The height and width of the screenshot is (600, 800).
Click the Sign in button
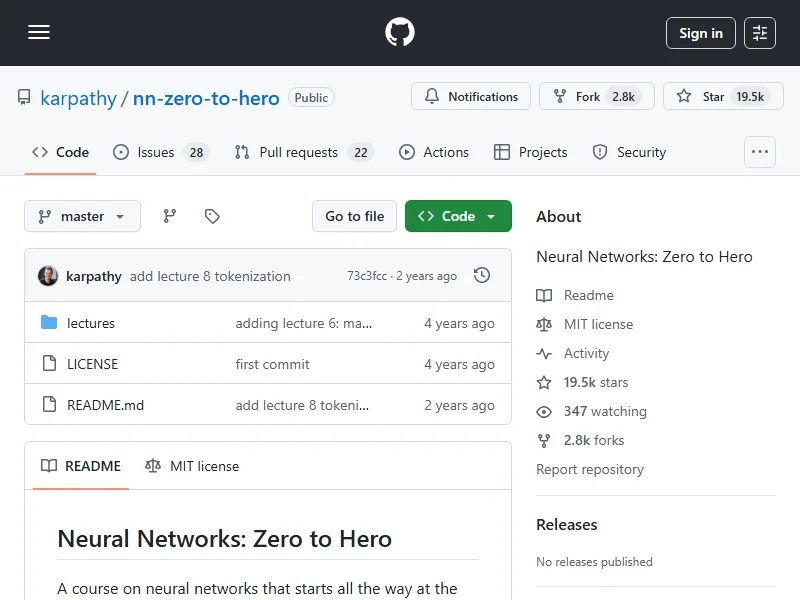click(700, 33)
